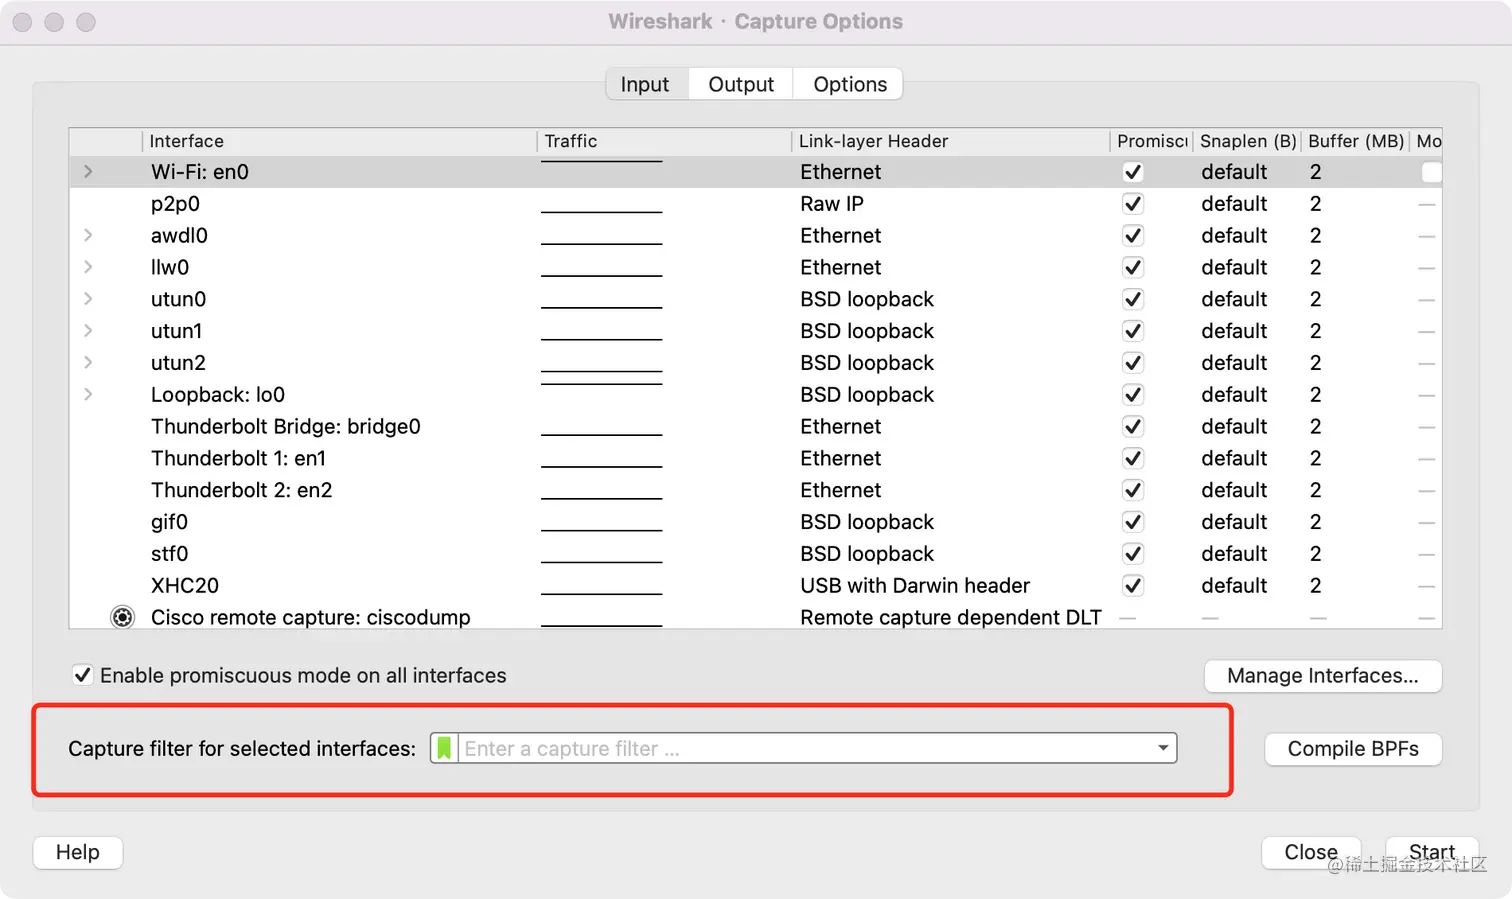
Task: Sort by the Link-layer Header column
Action: (950, 141)
